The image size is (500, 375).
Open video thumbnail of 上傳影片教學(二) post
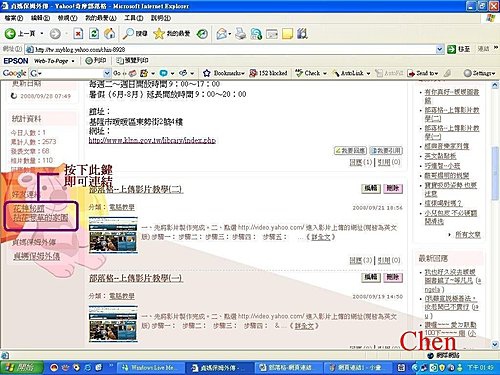pos(113,235)
